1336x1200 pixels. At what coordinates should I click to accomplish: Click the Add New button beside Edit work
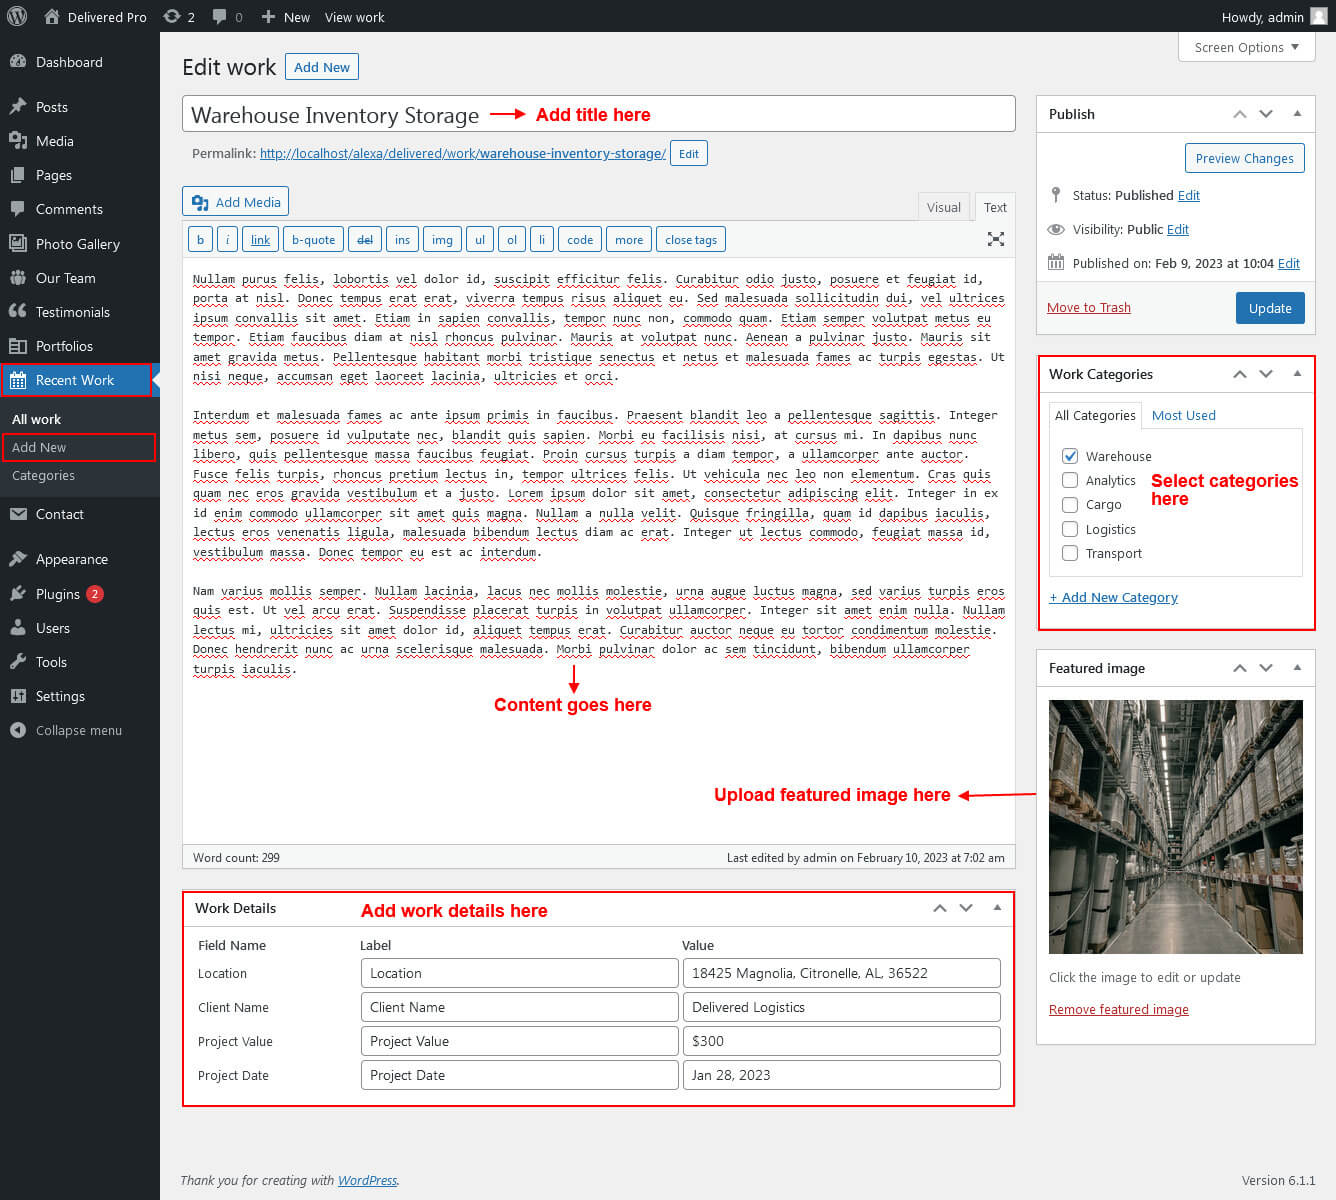(322, 67)
